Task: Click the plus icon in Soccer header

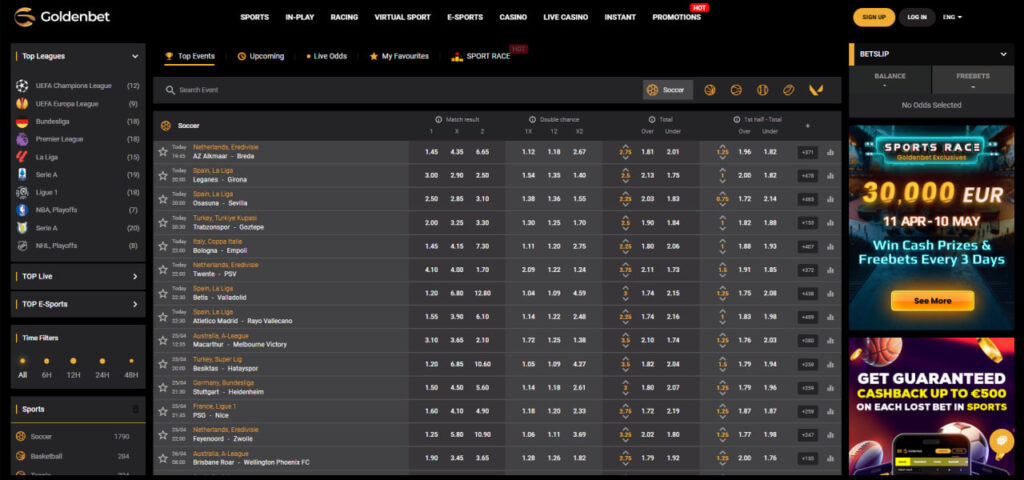Action: pyautogui.click(x=808, y=125)
